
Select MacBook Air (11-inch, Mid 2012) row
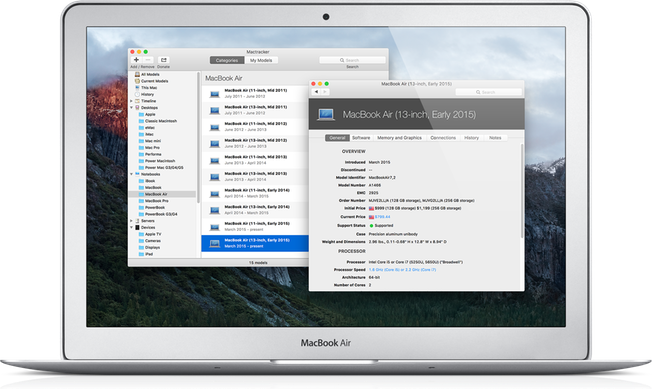click(255, 127)
